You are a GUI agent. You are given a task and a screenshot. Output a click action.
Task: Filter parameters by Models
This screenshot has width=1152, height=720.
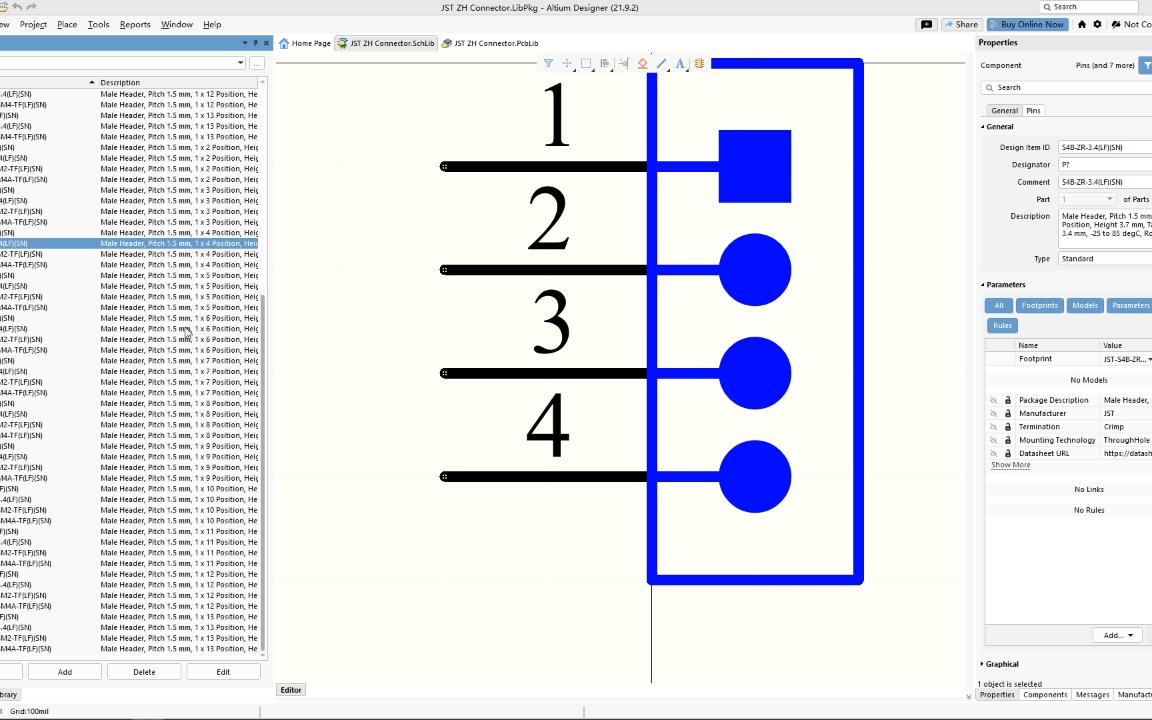point(1084,306)
